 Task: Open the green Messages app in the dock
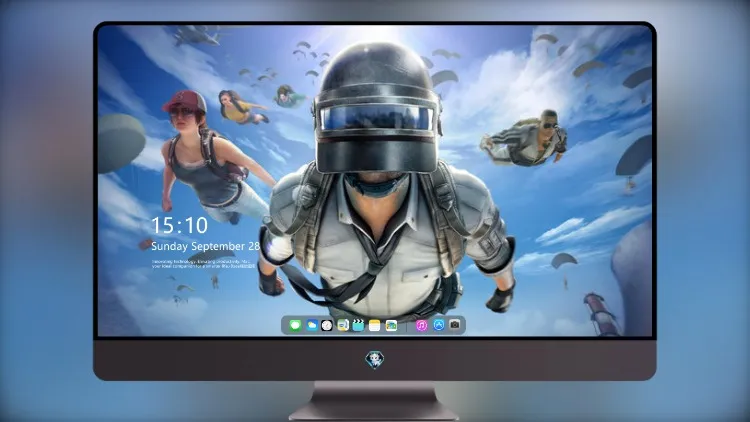click(295, 325)
